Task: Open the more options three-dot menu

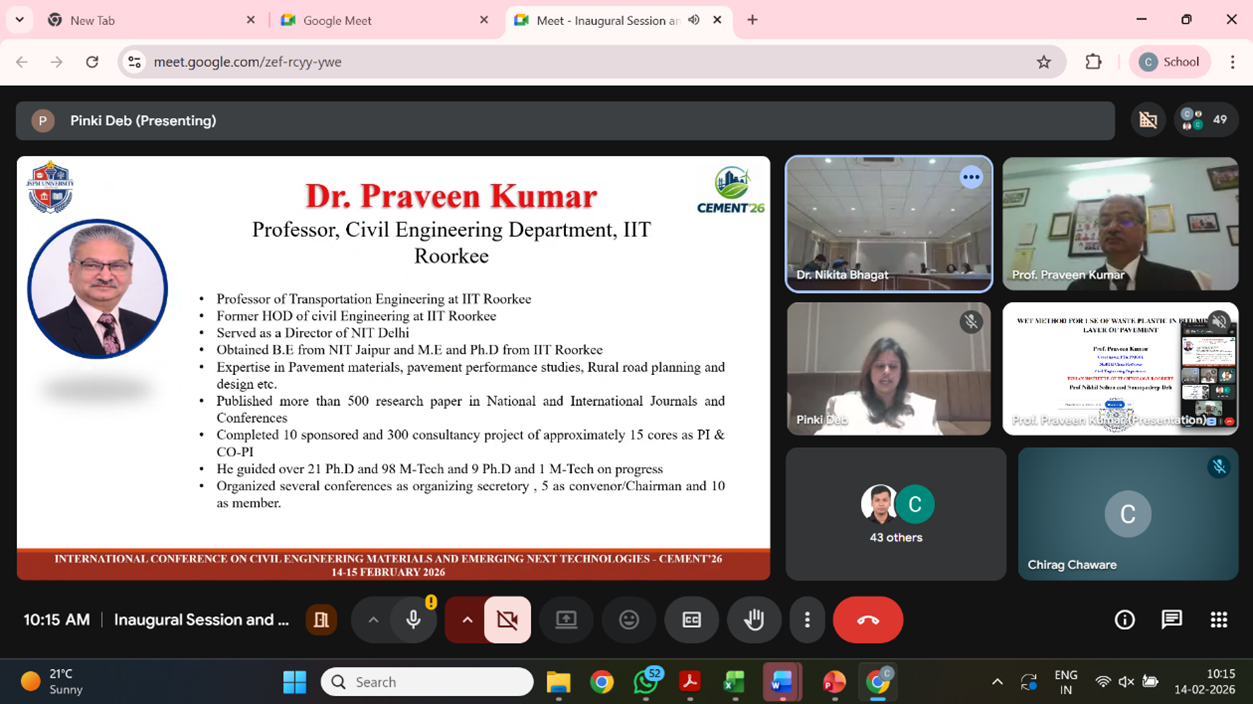Action: pos(807,620)
